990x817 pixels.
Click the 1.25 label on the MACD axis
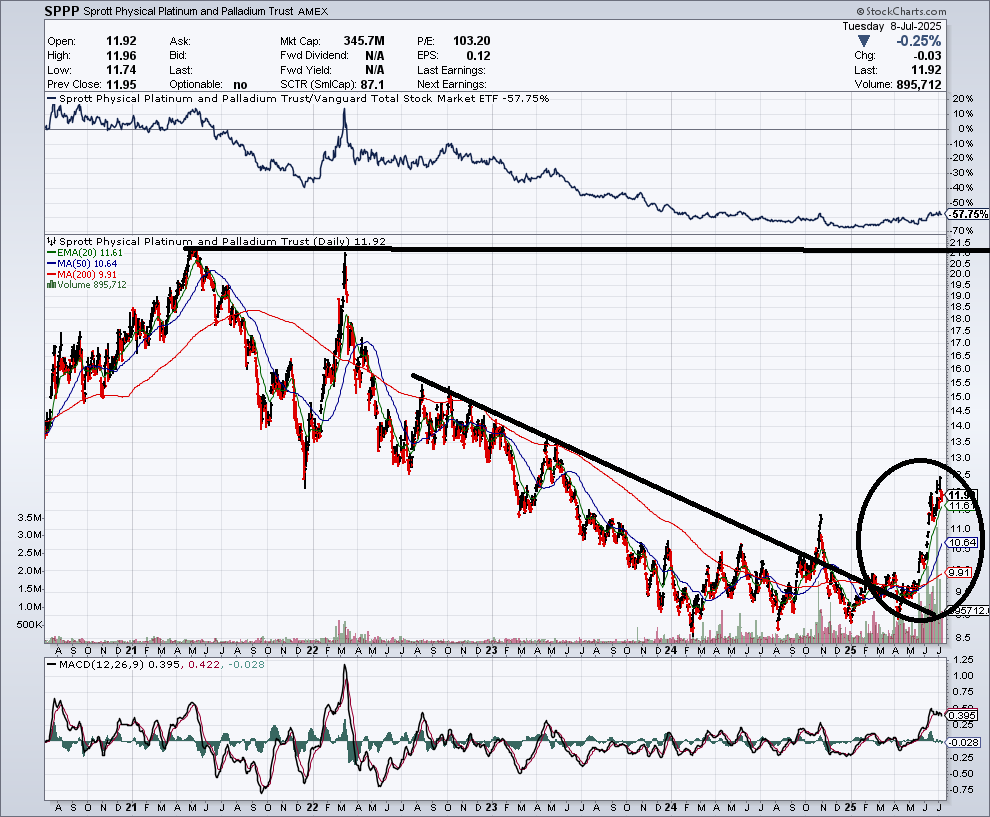[962, 660]
